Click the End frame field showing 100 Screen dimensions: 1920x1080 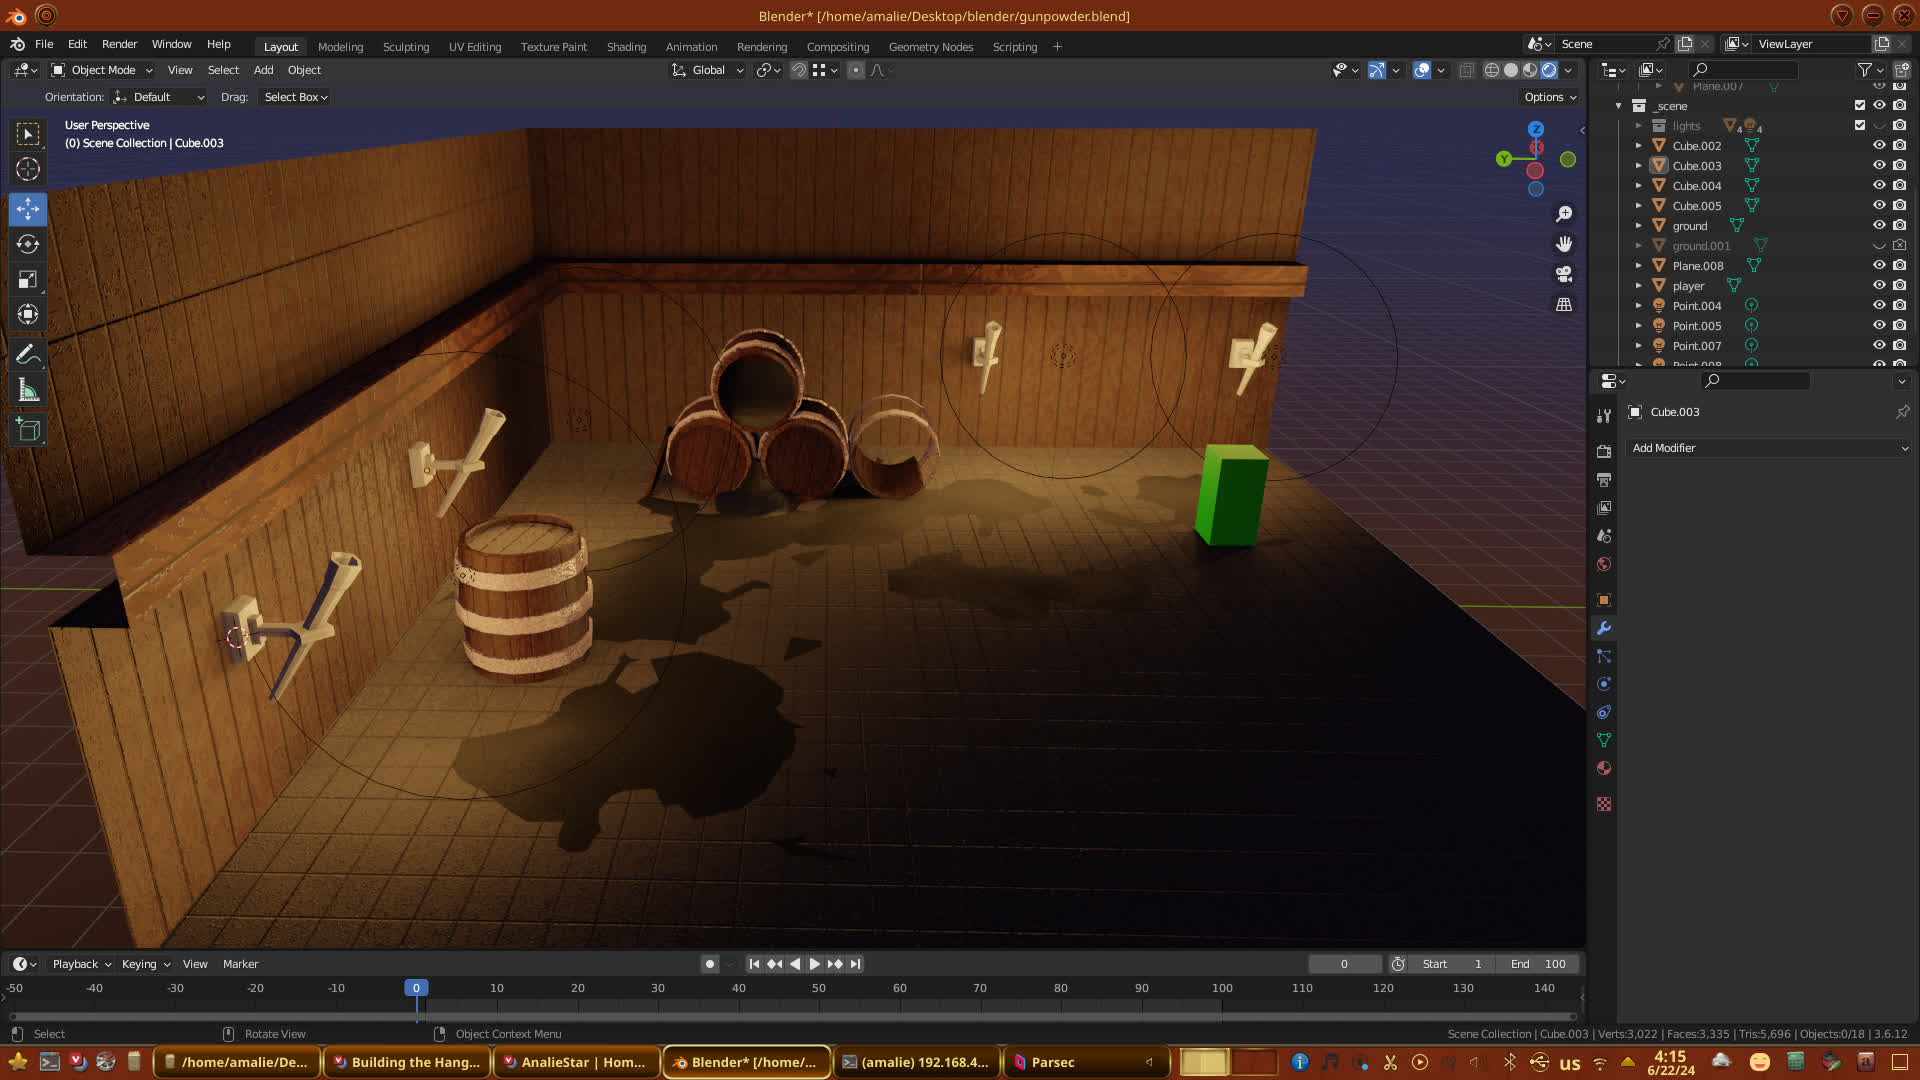[1539, 964]
